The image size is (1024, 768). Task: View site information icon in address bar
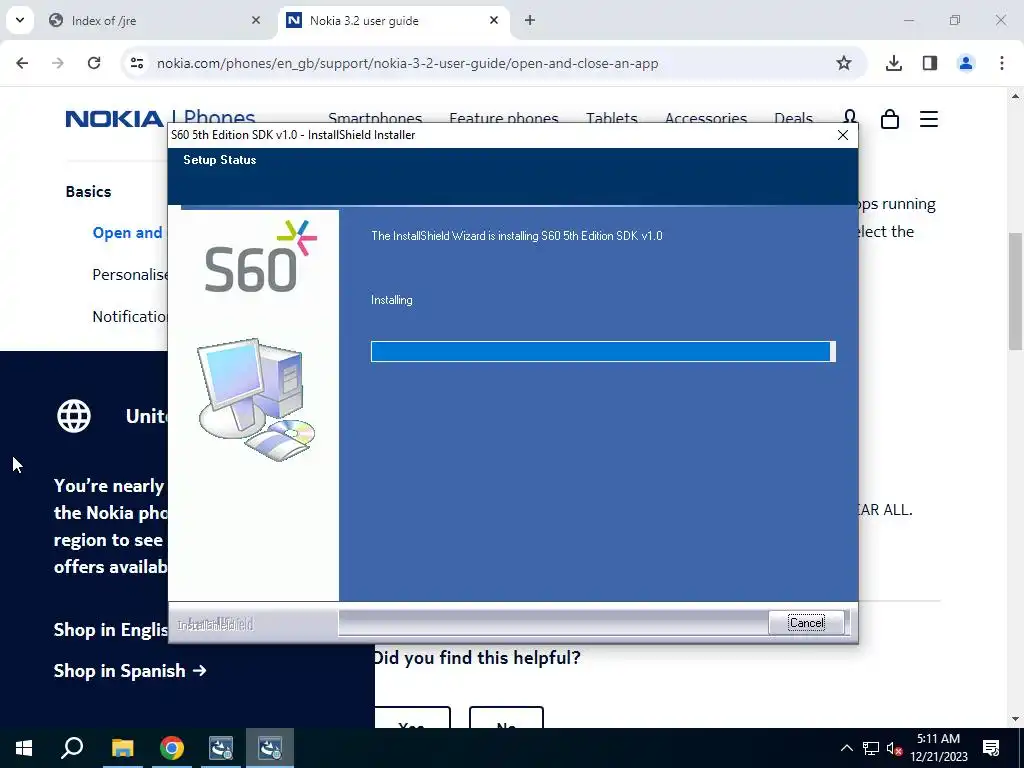[136, 63]
